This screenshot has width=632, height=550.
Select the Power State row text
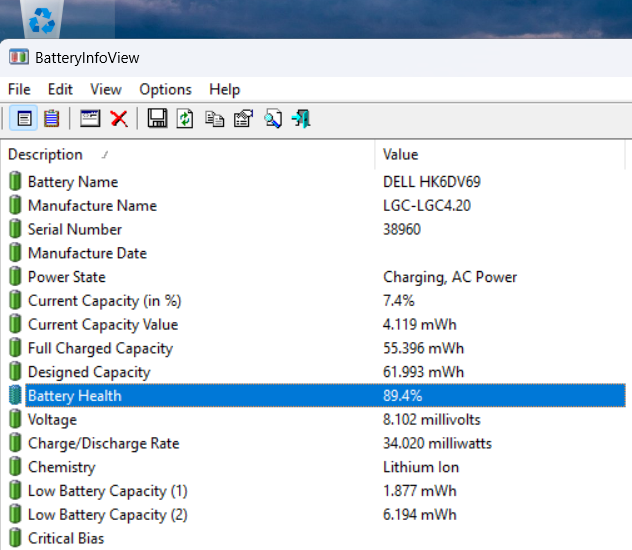67,277
